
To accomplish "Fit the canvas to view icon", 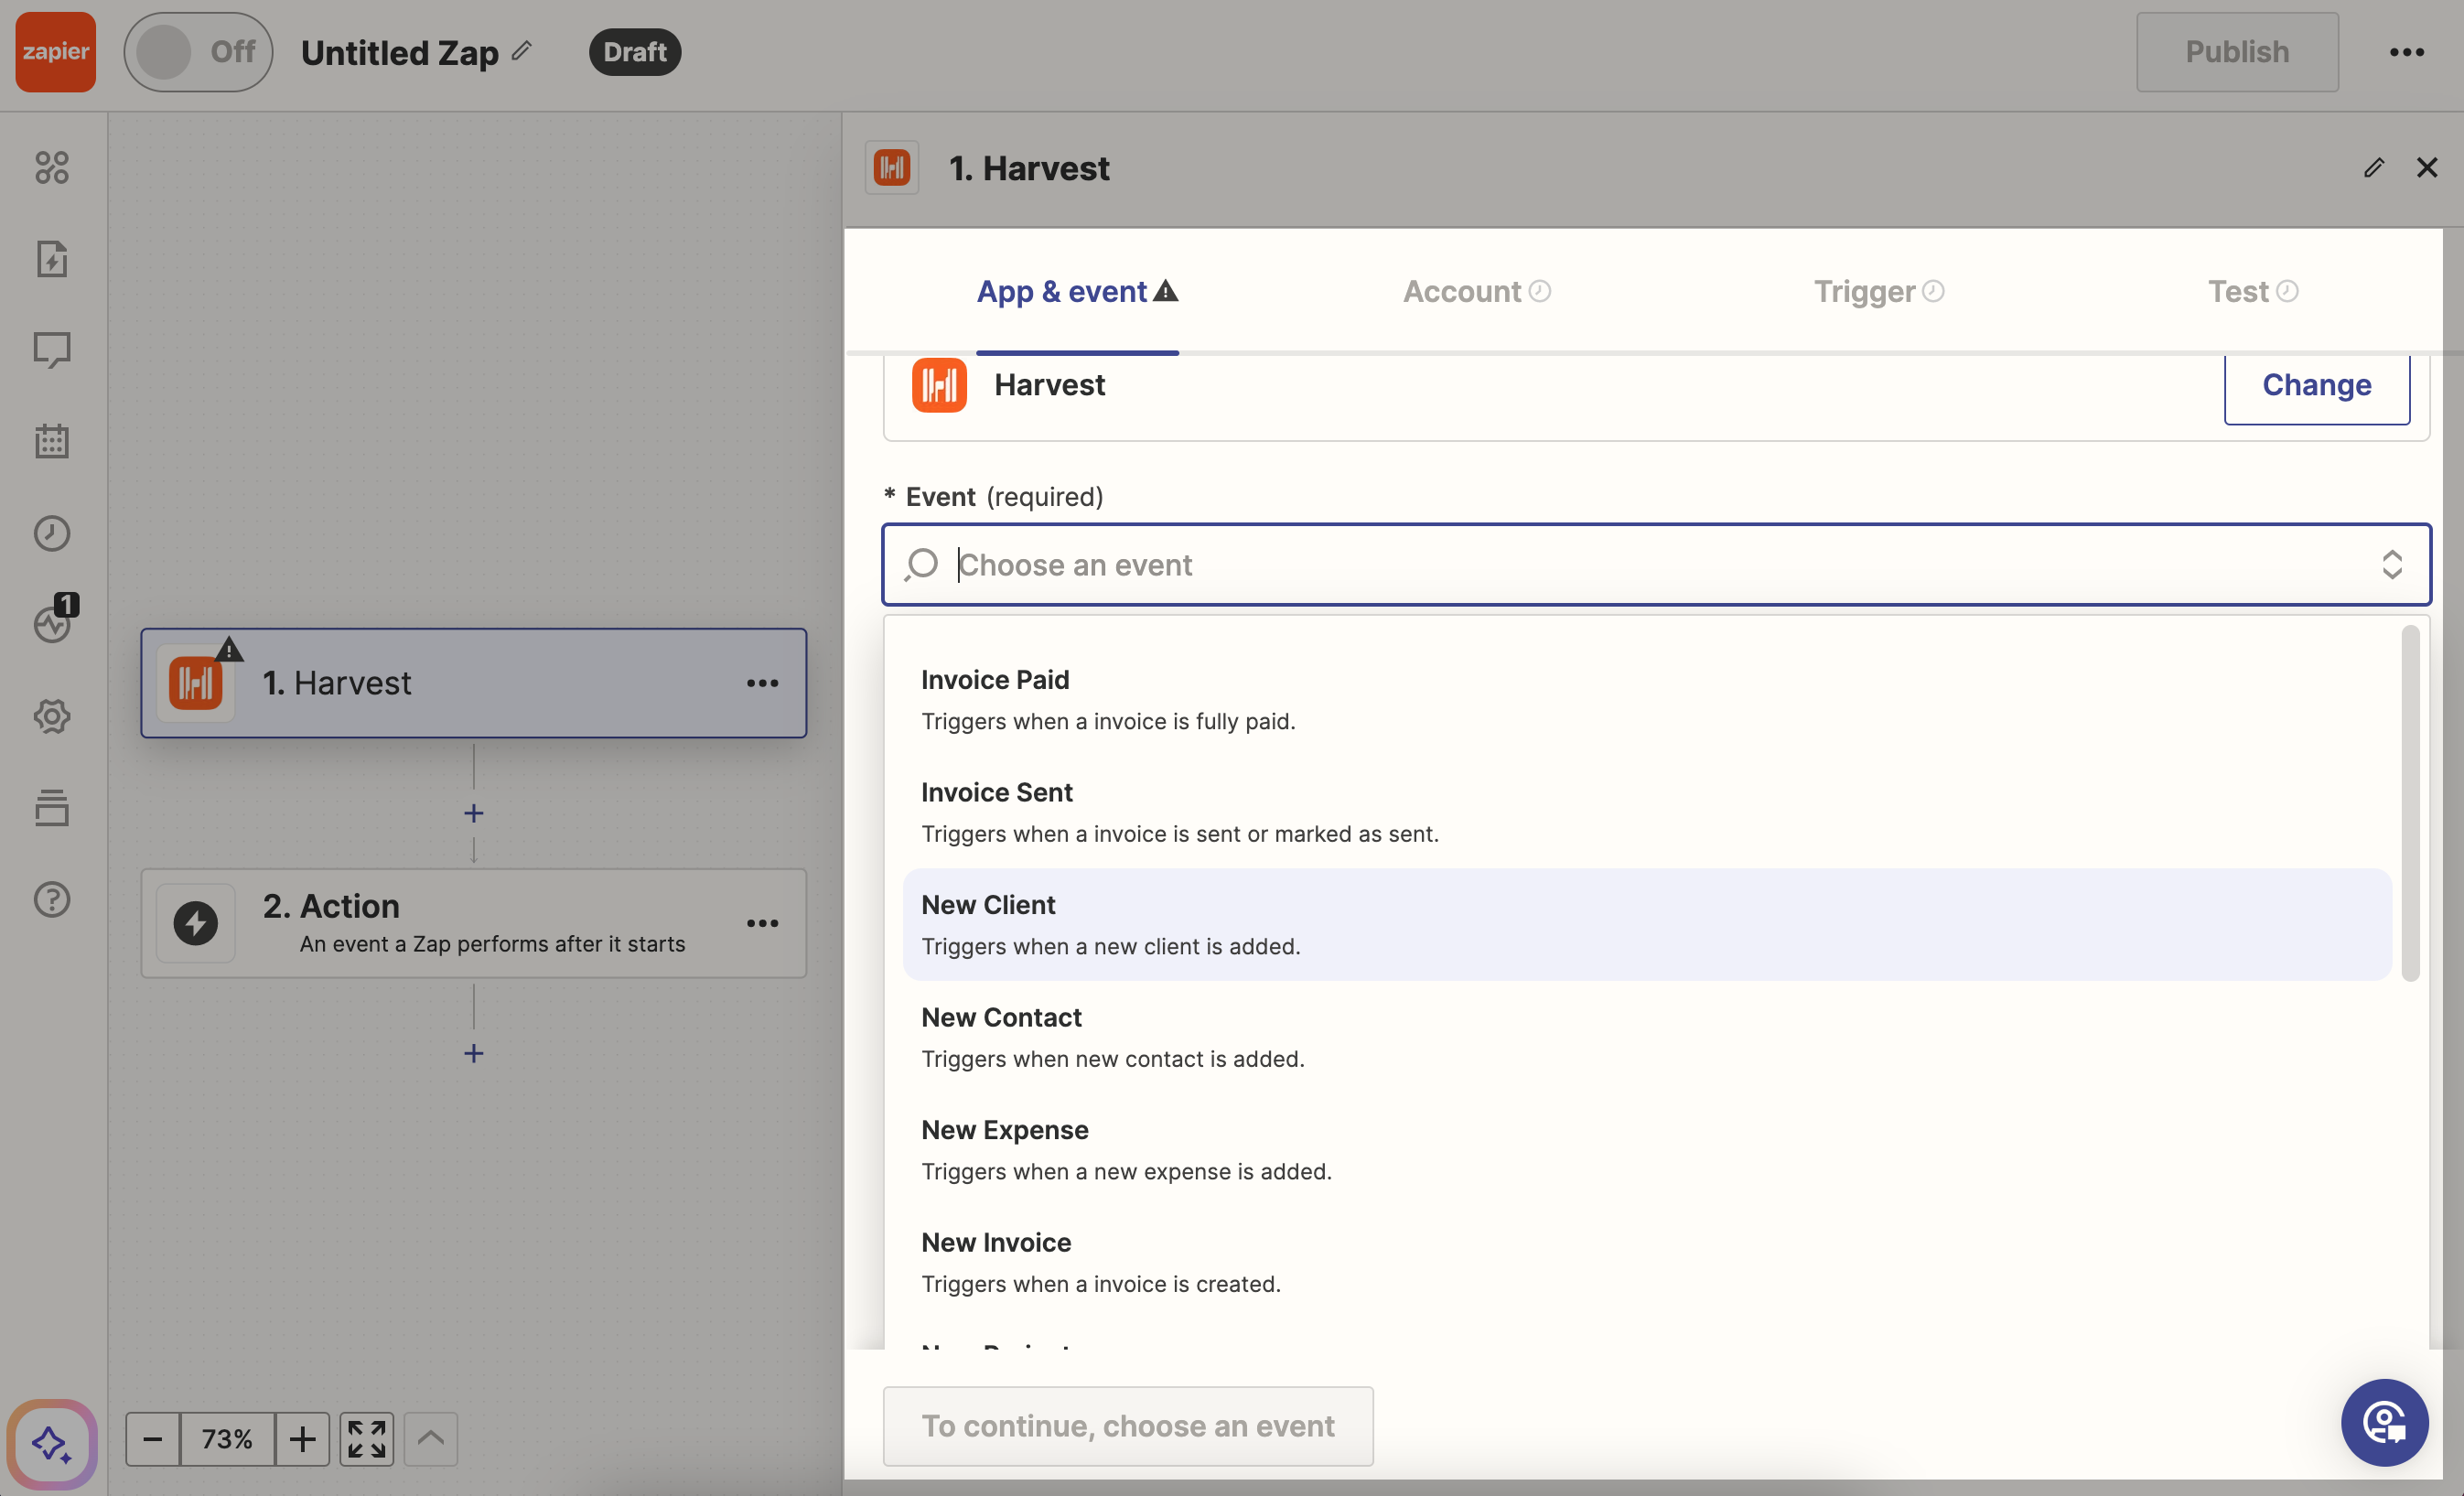I will [x=367, y=1439].
